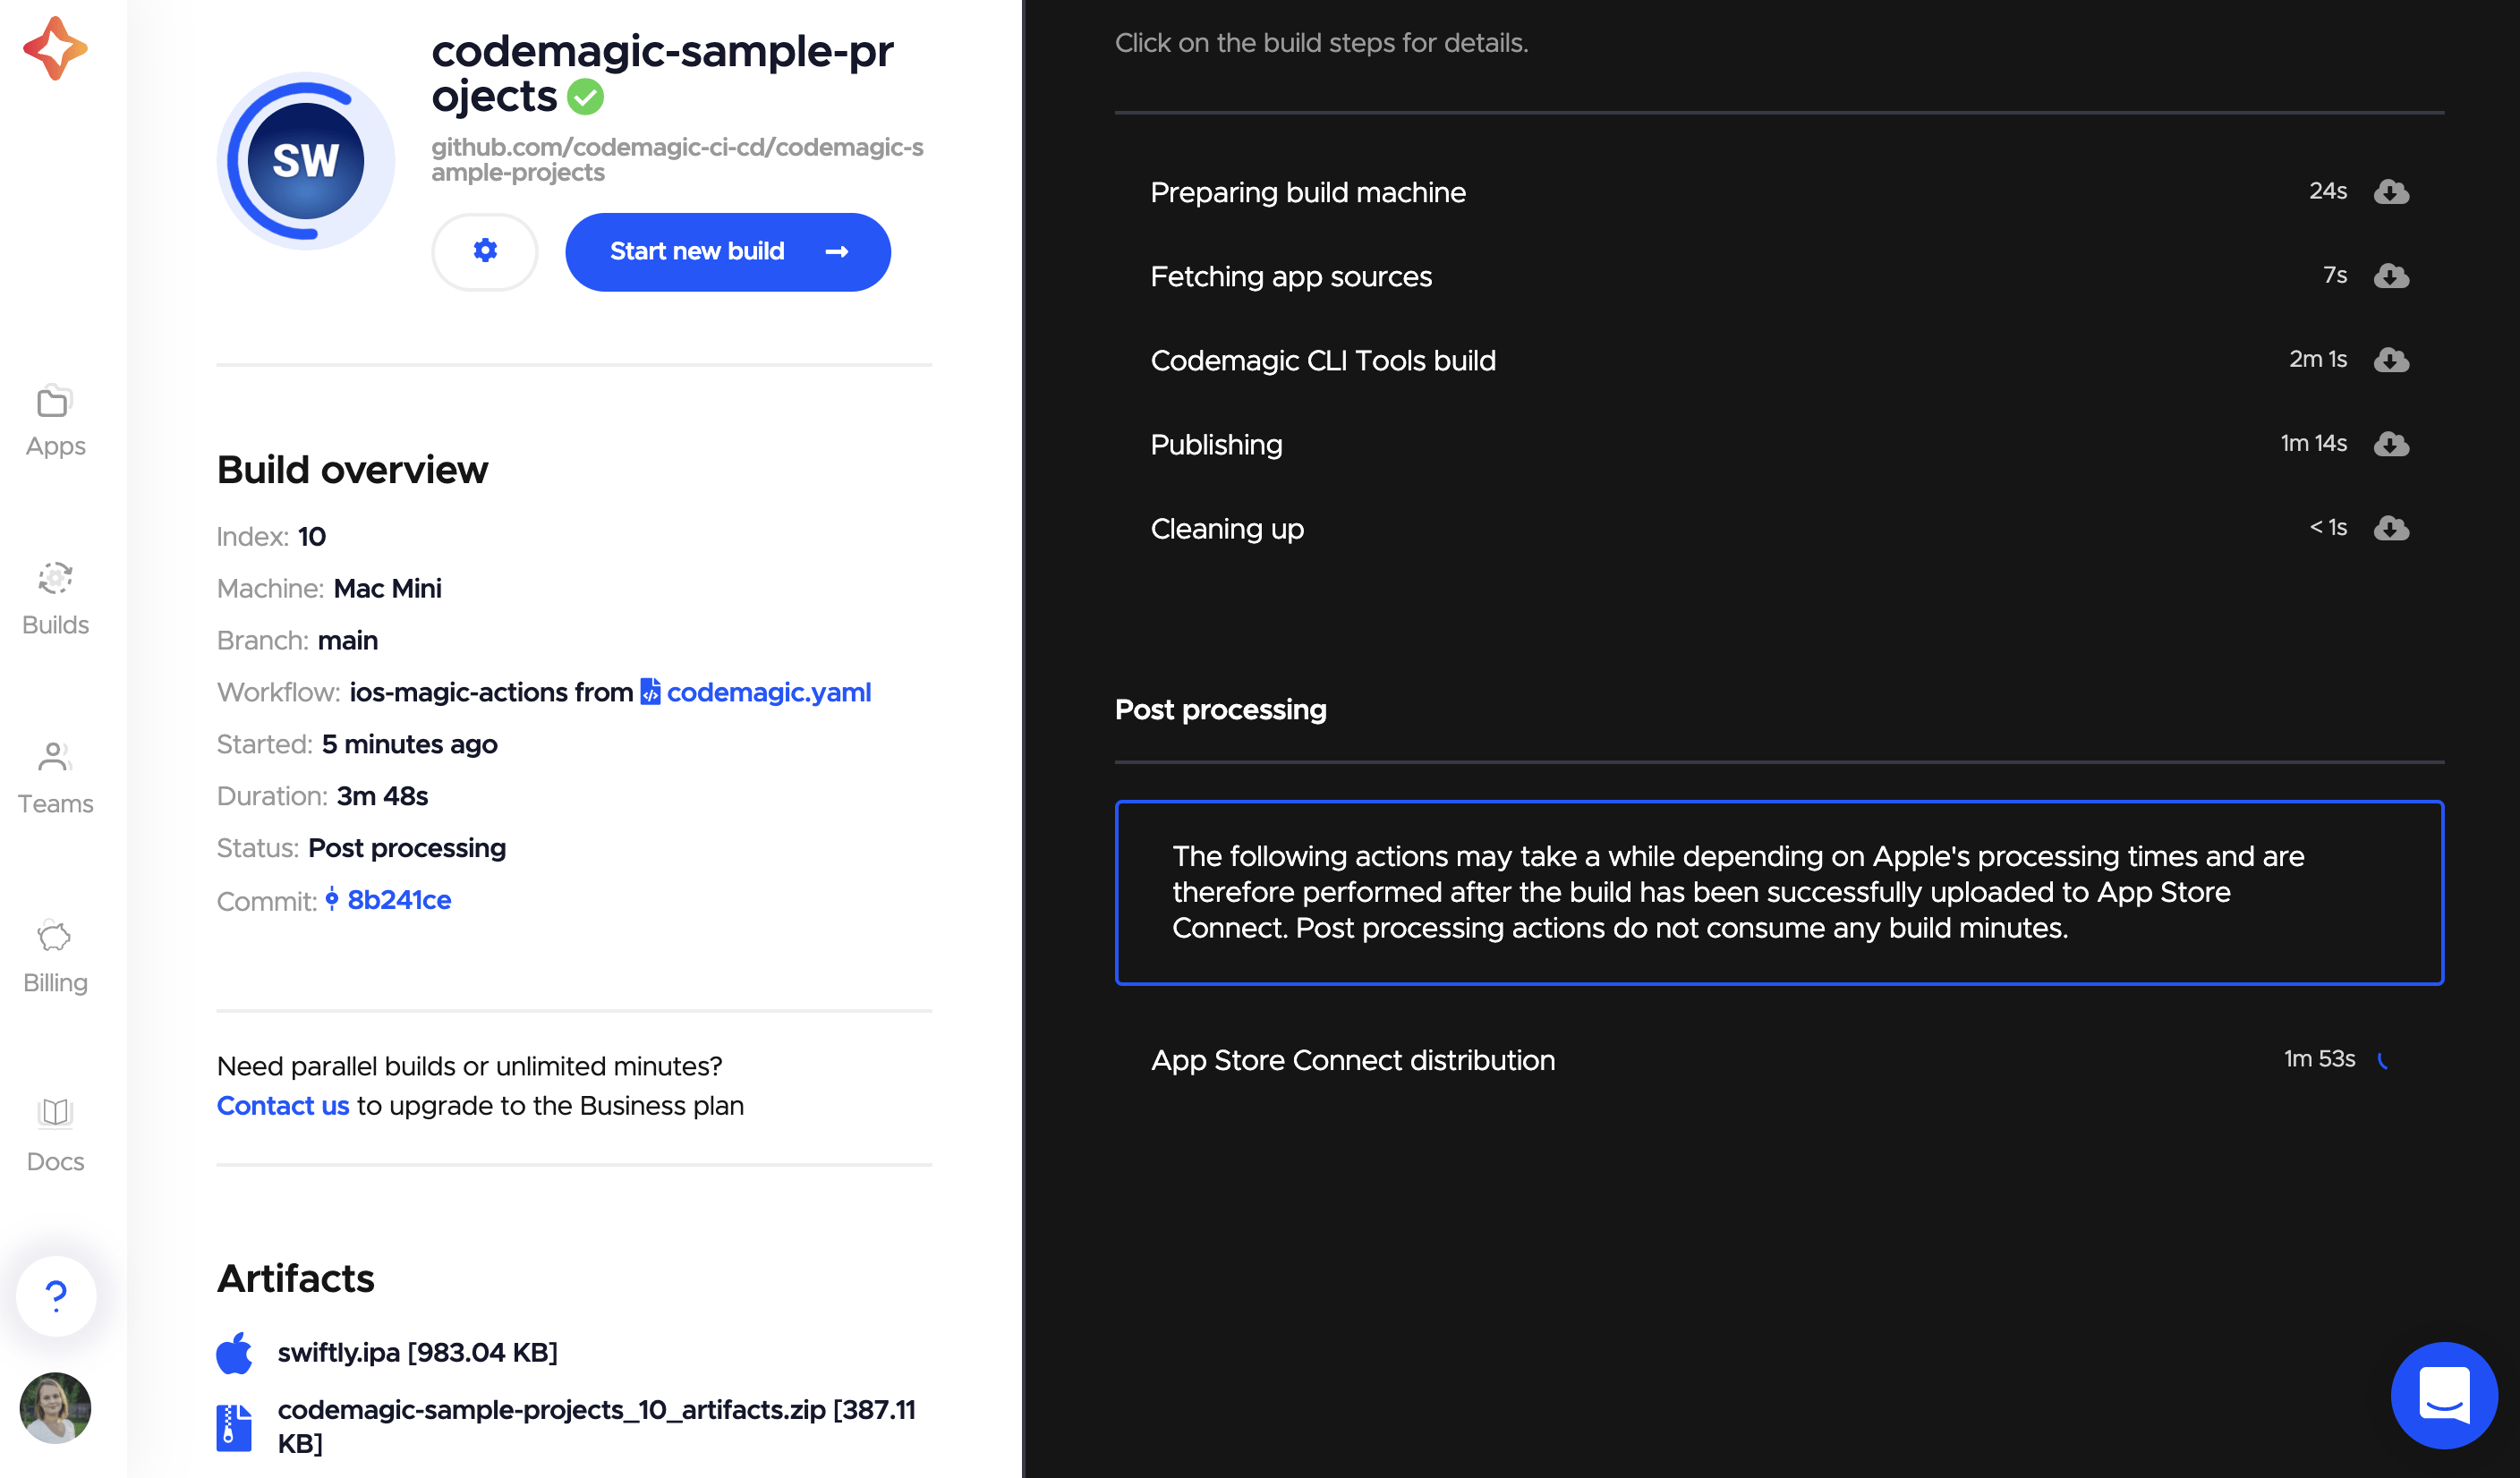Open the chat support widget

(2443, 1394)
